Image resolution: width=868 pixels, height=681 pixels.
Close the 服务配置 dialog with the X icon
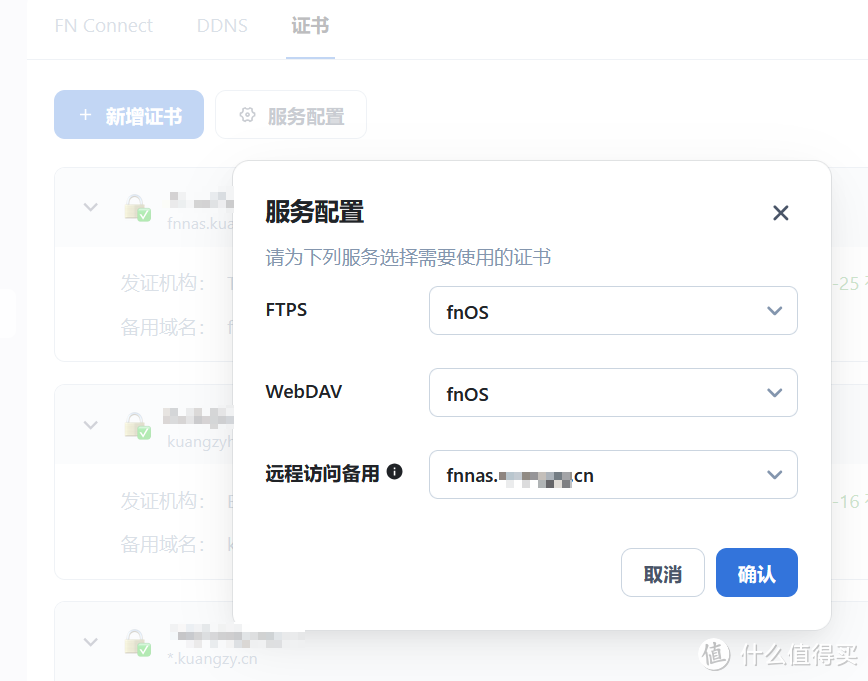(x=781, y=213)
